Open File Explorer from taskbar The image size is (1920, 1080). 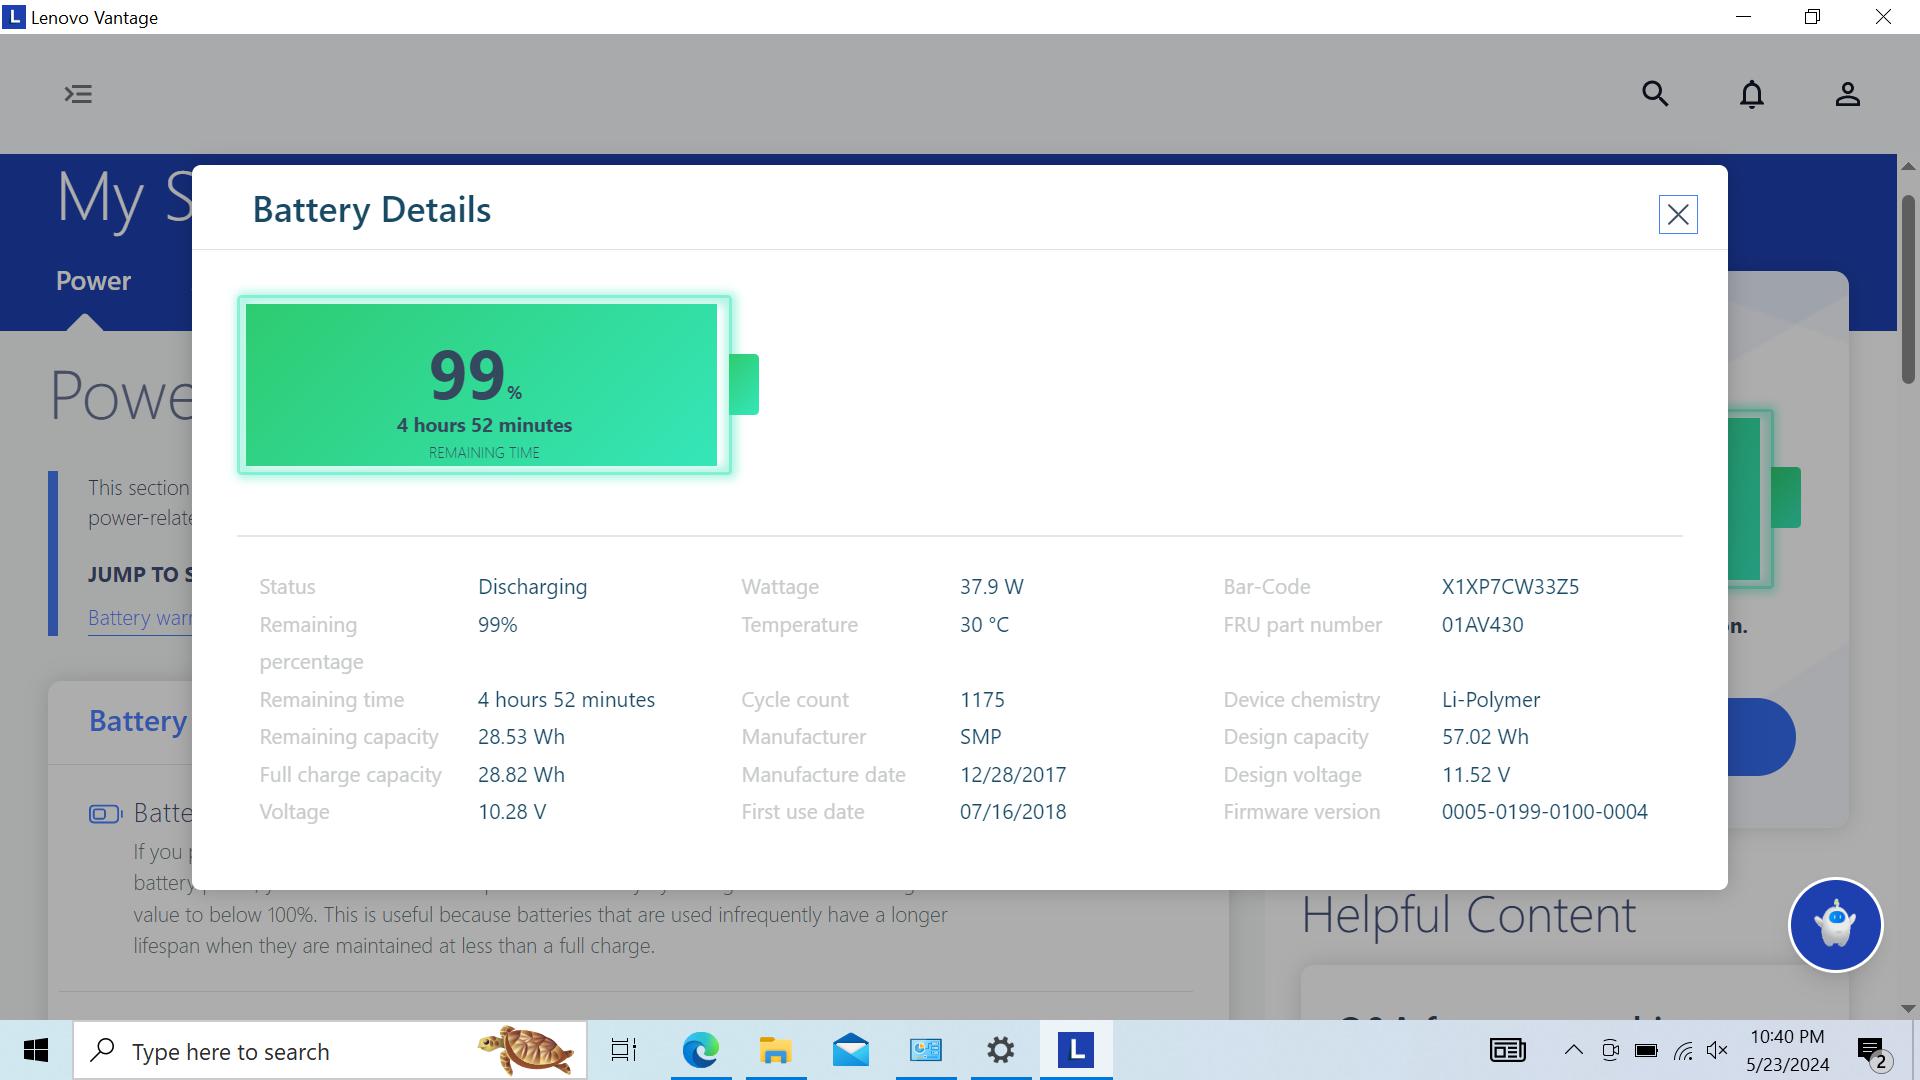(x=775, y=1050)
